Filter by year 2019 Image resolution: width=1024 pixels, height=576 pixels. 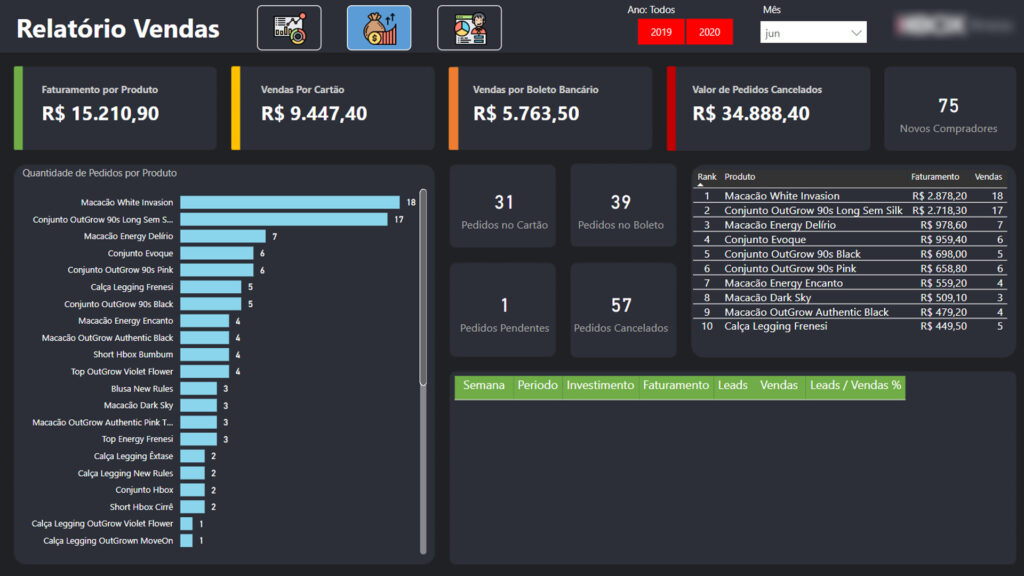661,32
